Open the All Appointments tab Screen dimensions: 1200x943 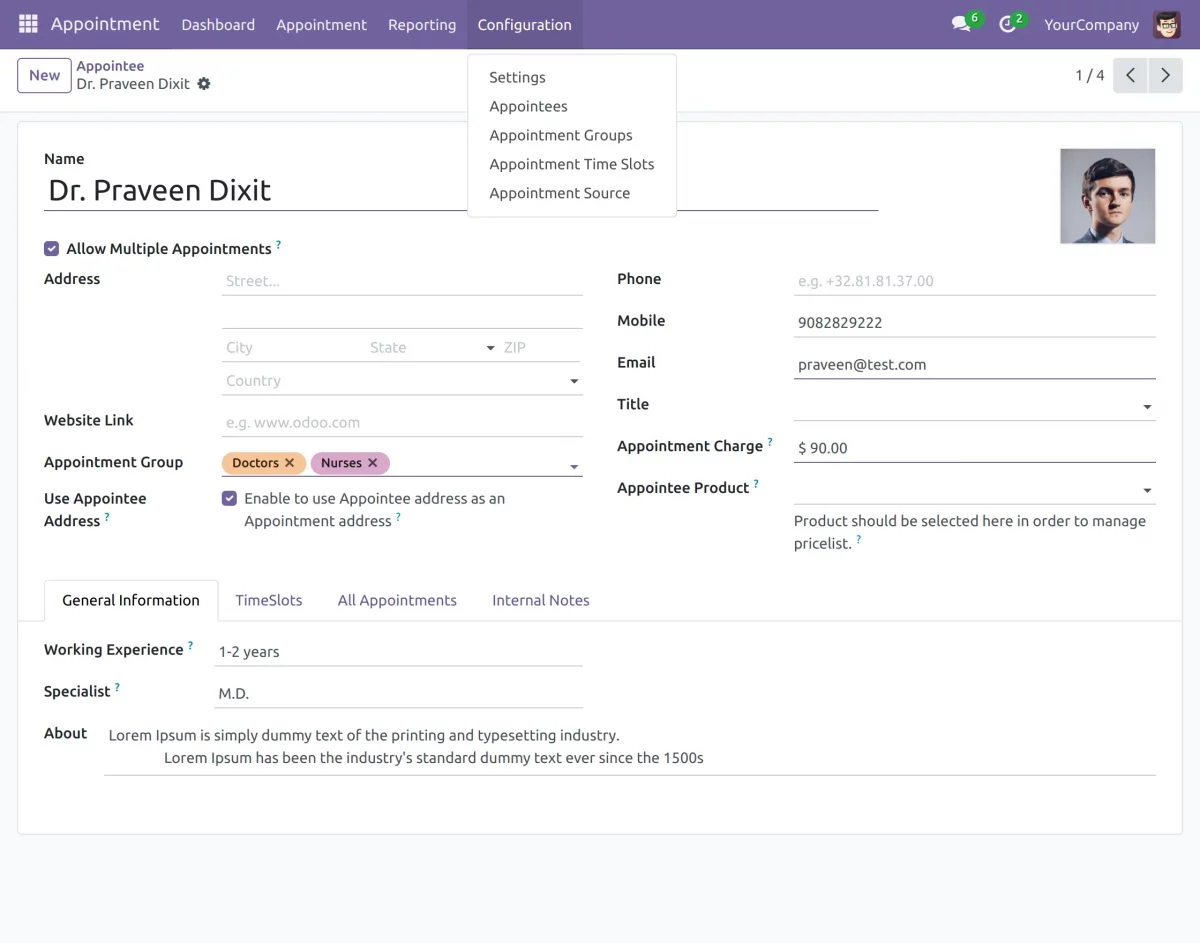pyautogui.click(x=397, y=600)
